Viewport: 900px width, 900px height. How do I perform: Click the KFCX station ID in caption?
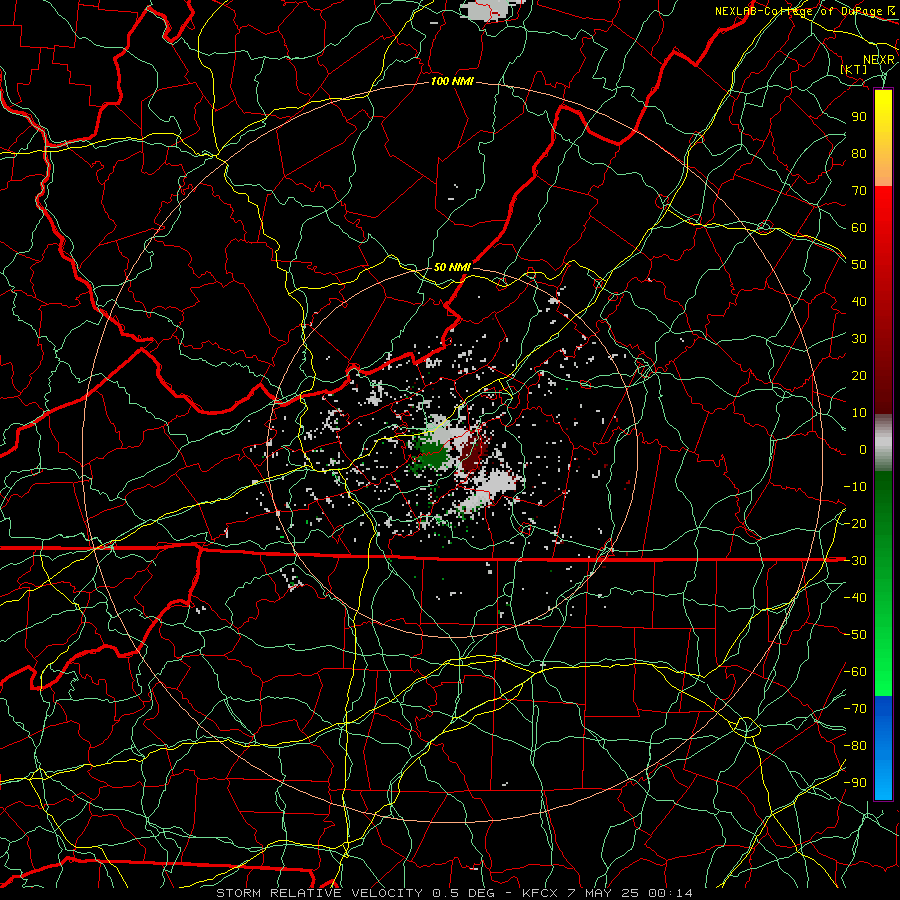click(540, 893)
